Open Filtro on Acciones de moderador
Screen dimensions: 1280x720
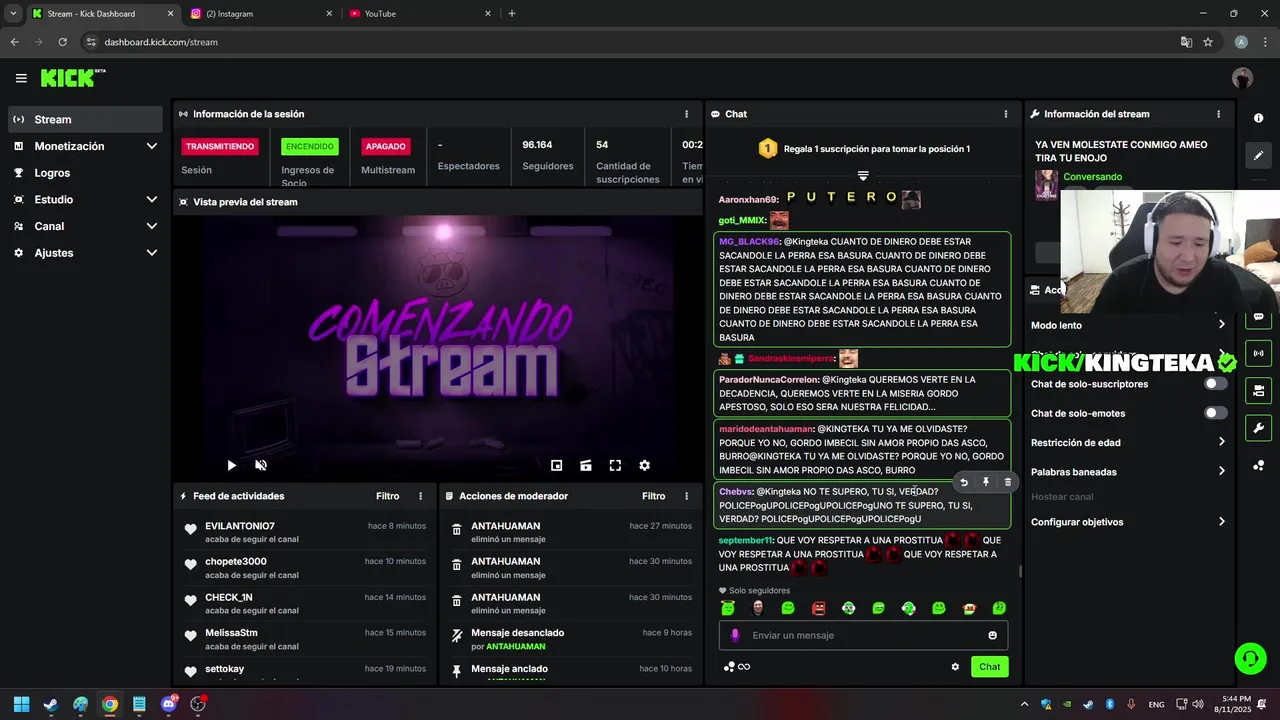pyautogui.click(x=653, y=496)
